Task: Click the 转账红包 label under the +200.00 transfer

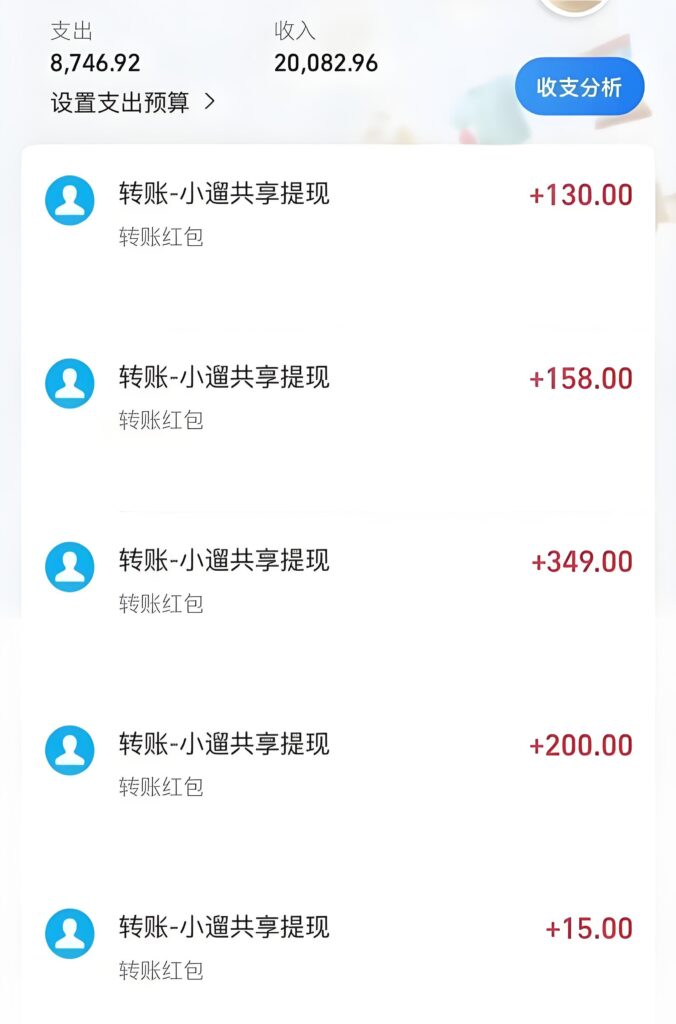Action: pos(161,787)
